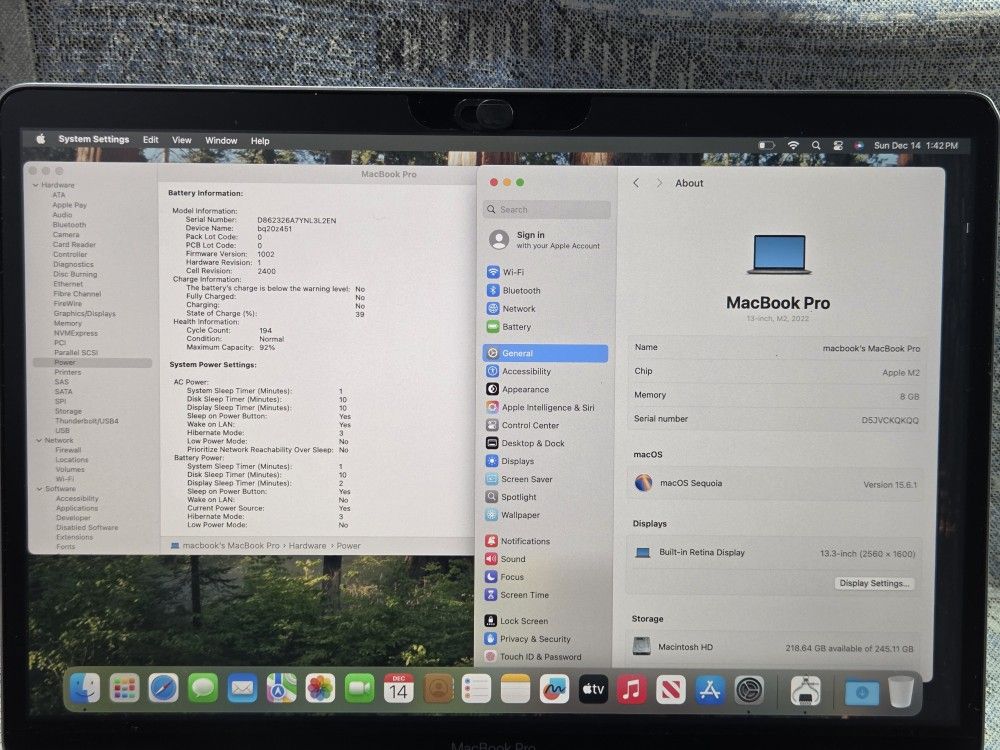Viewport: 1000px width, 750px height.
Task: Open Maps from the Dock
Action: coord(280,689)
